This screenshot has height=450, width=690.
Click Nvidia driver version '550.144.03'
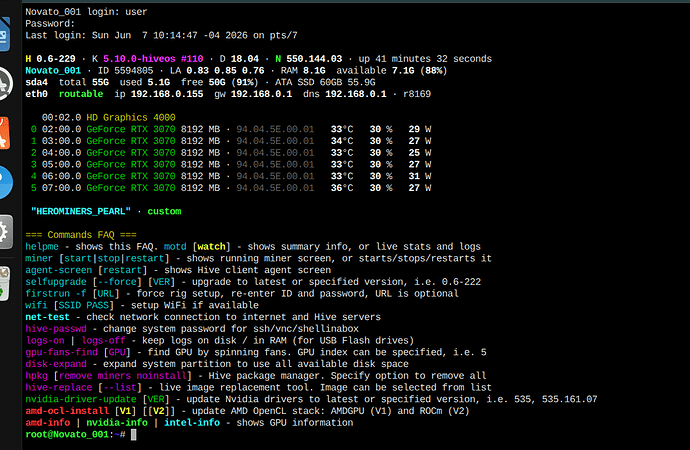[314, 59]
